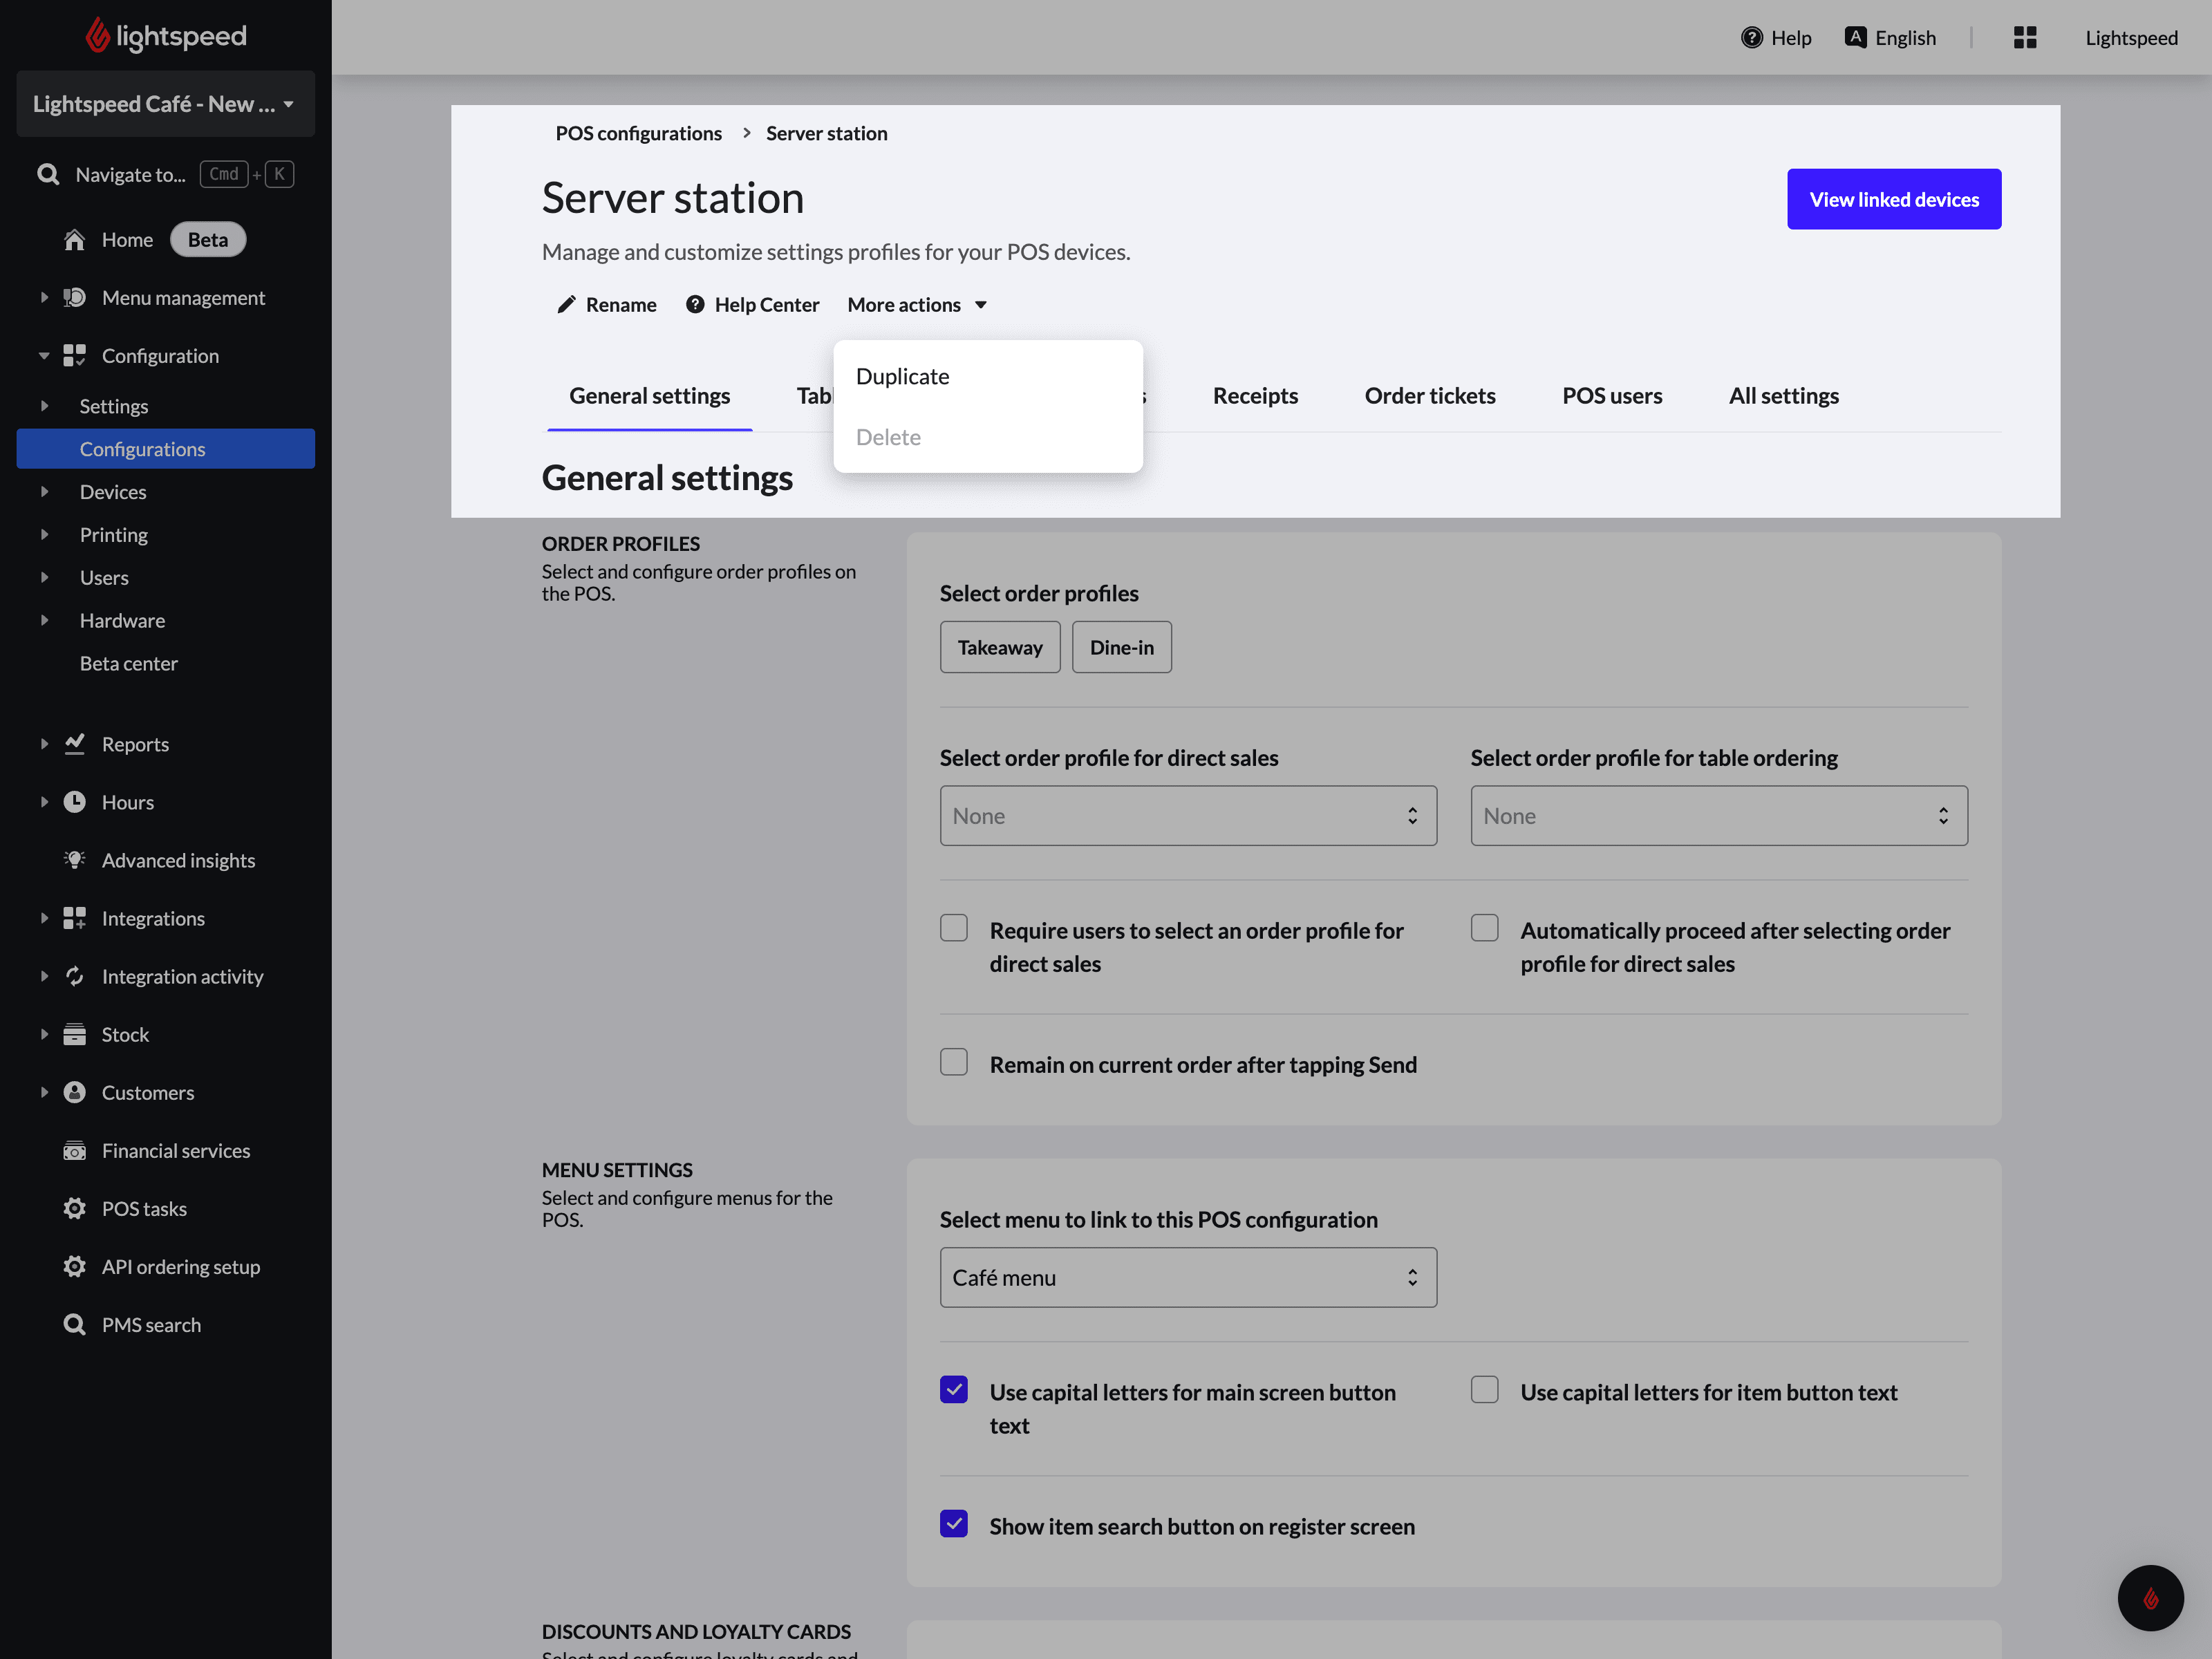
Task: Click View linked devices button
Action: tap(1894, 200)
